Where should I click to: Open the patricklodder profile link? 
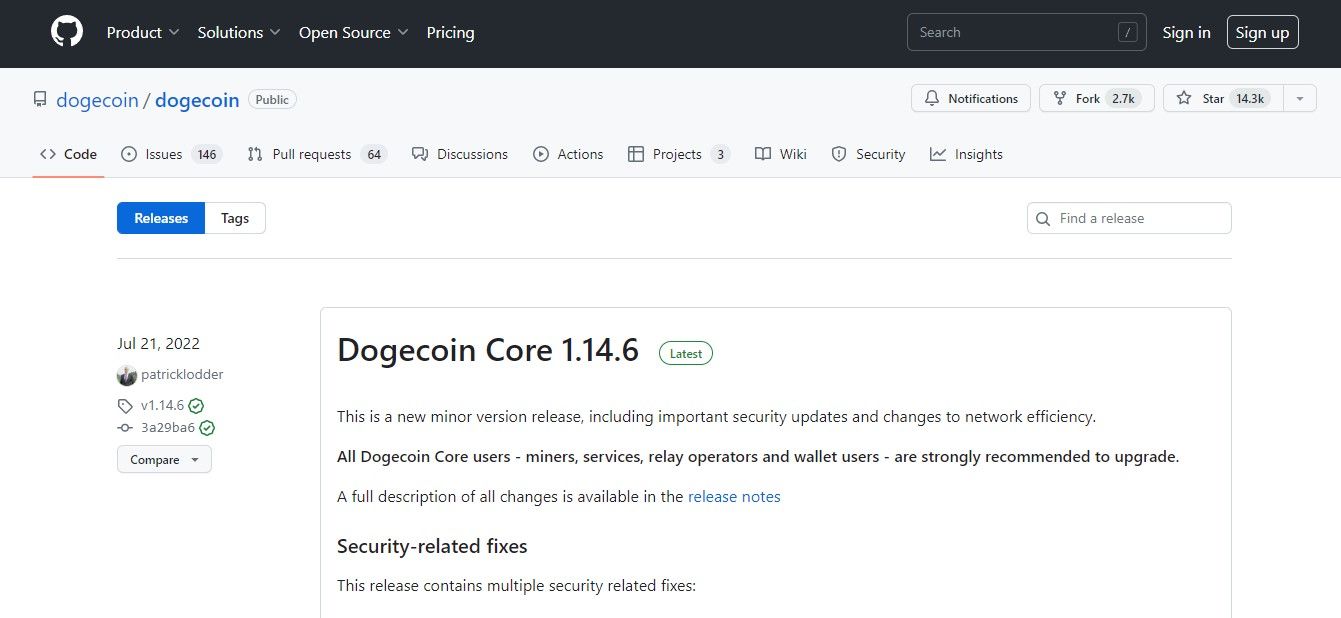tap(182, 375)
